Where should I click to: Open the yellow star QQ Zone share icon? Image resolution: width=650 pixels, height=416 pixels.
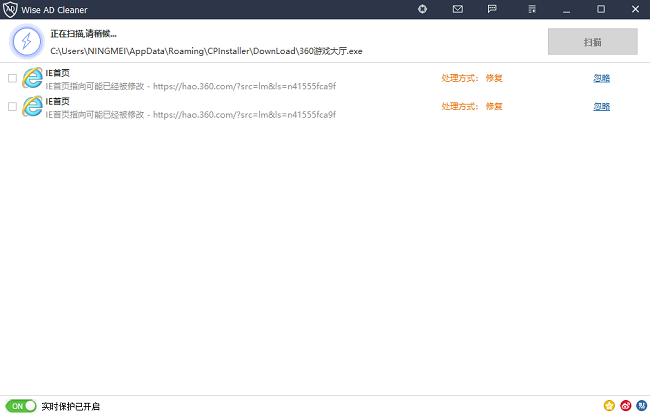pyautogui.click(x=609, y=406)
